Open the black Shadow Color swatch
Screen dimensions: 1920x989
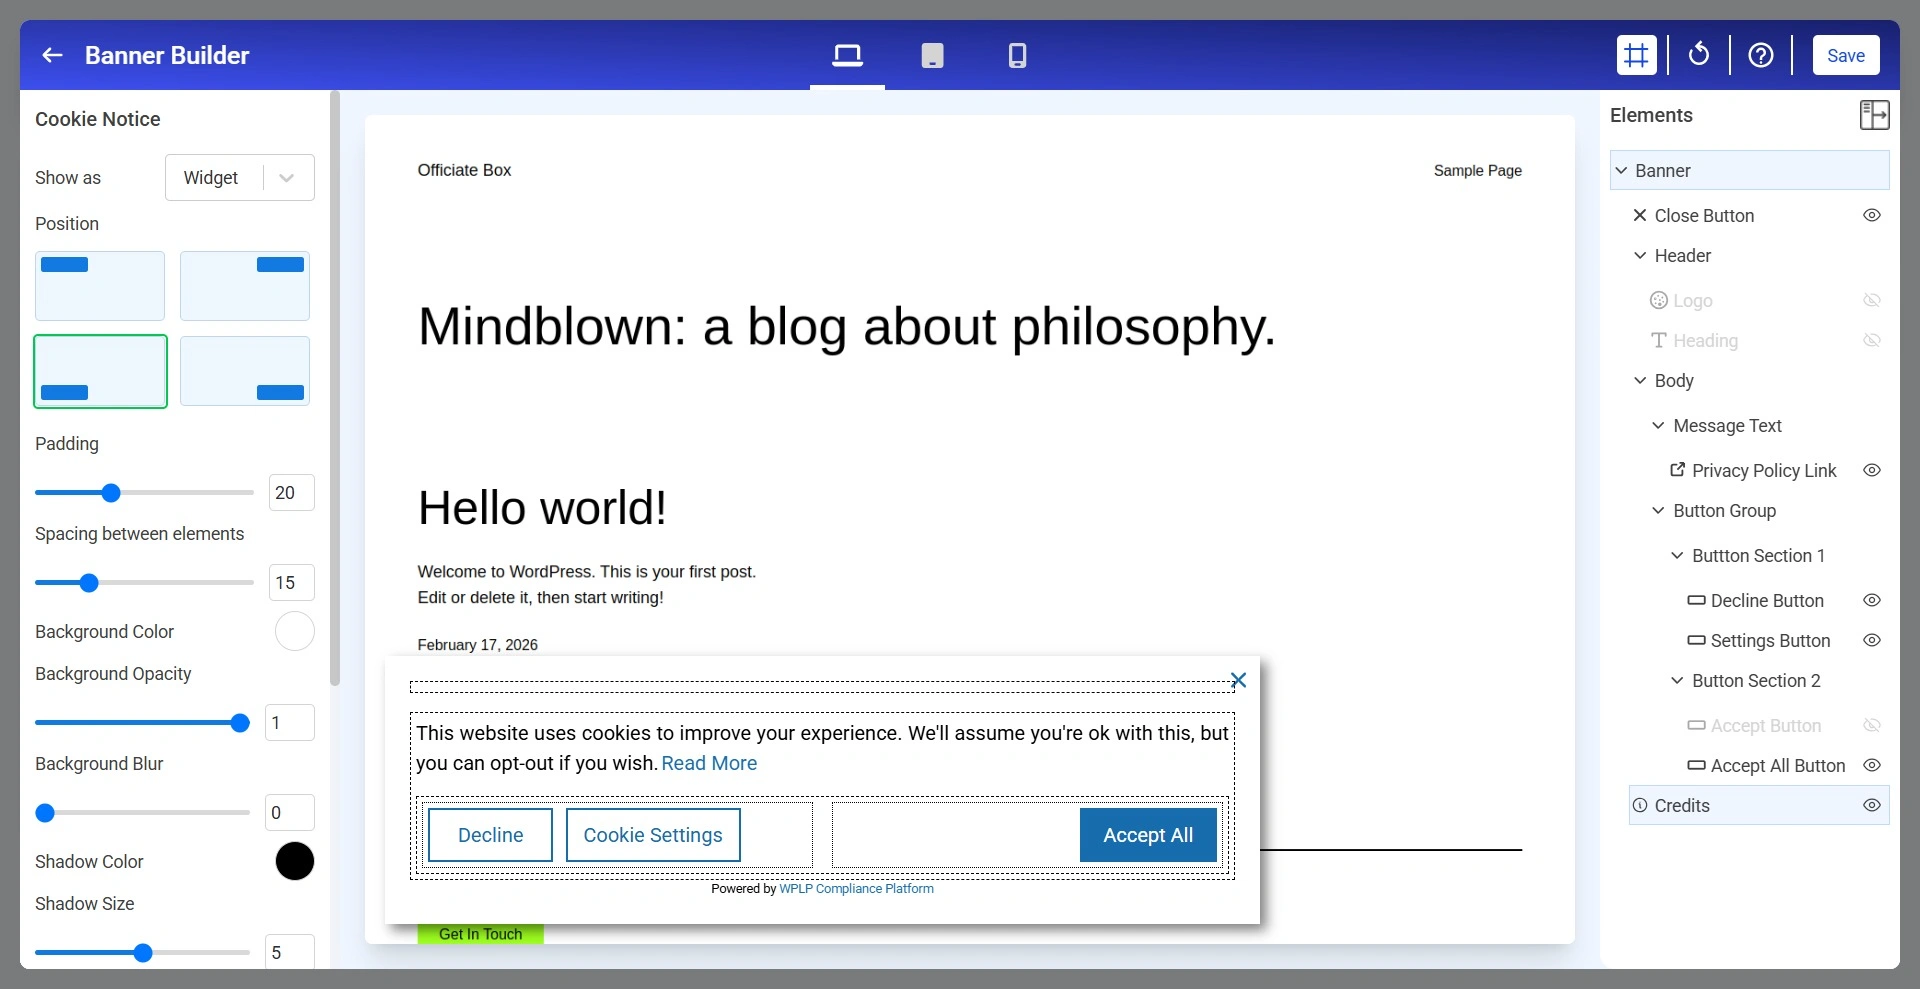click(295, 861)
